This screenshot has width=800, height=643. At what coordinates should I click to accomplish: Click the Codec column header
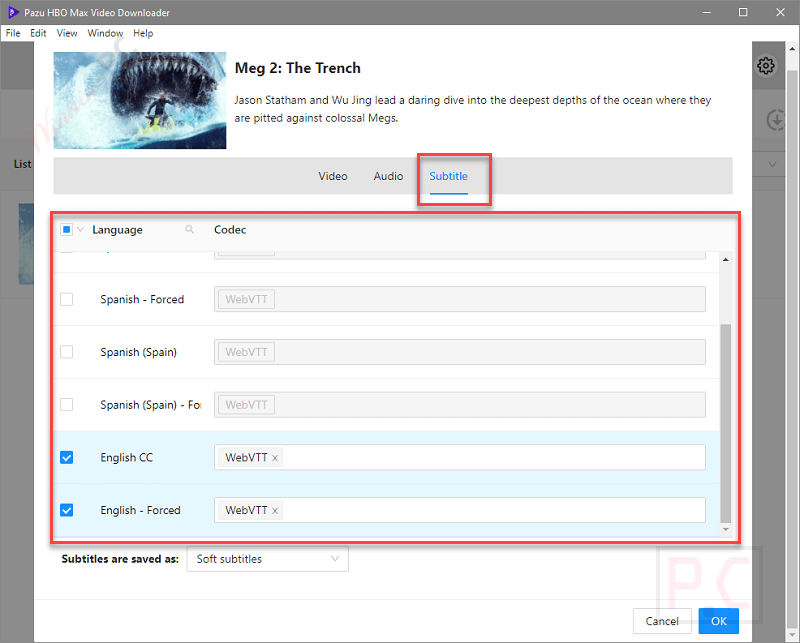[230, 230]
